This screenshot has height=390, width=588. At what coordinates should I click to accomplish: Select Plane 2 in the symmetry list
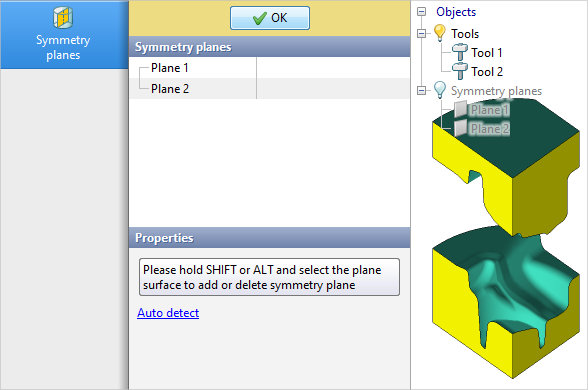[170, 89]
